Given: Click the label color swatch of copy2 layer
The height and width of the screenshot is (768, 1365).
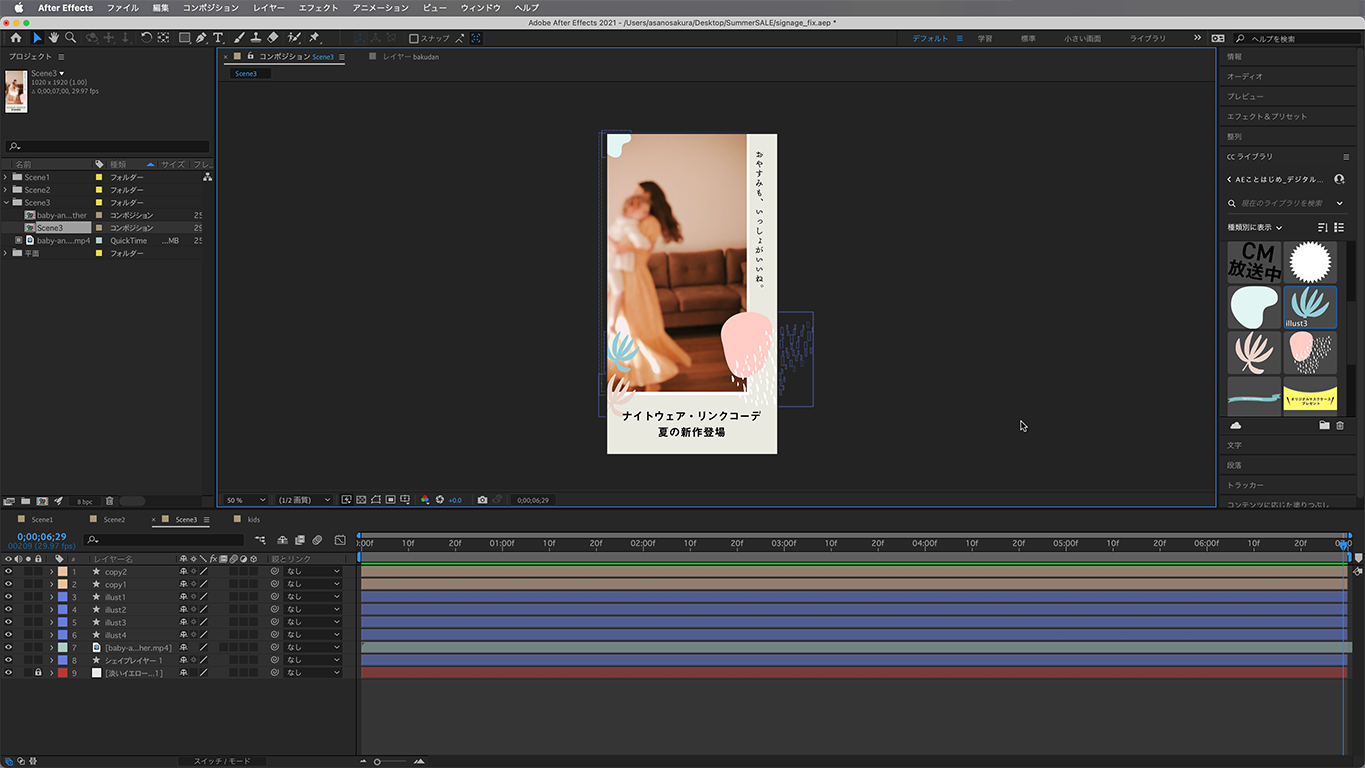Looking at the screenshot, I should click(62, 572).
